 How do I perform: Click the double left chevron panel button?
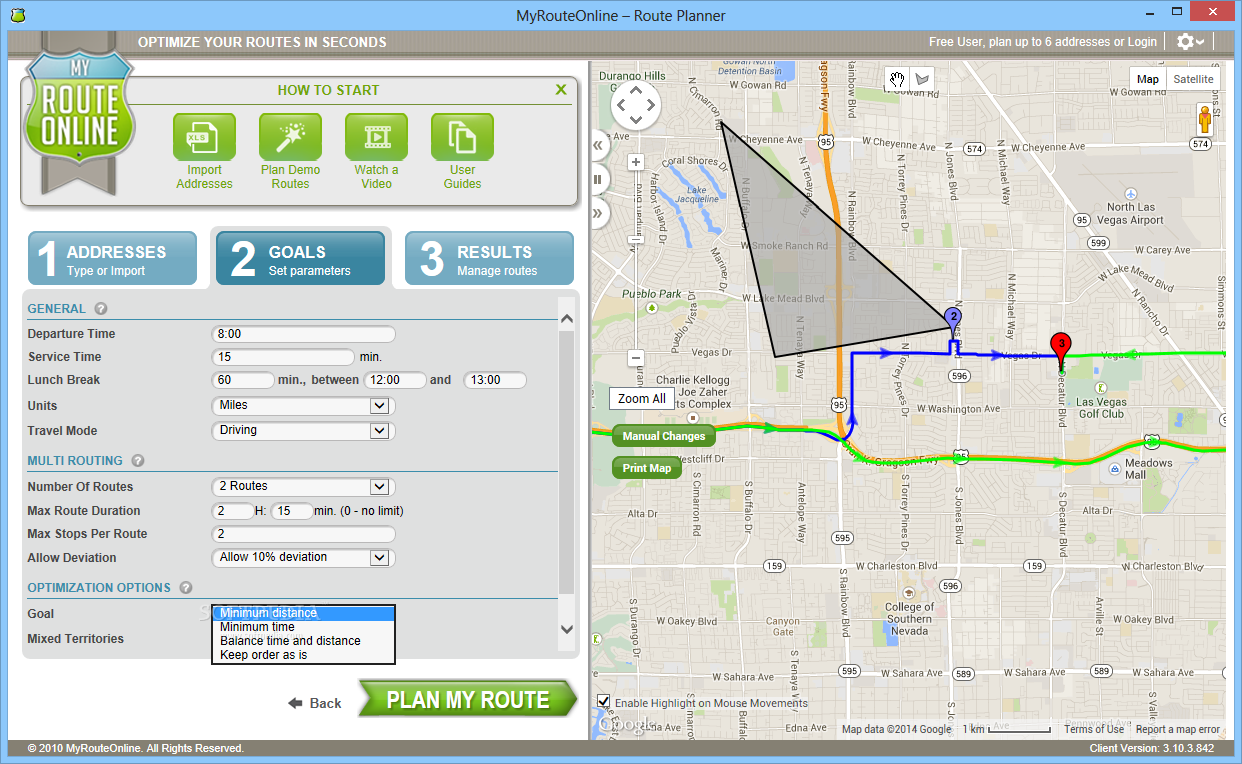pyautogui.click(x=599, y=146)
